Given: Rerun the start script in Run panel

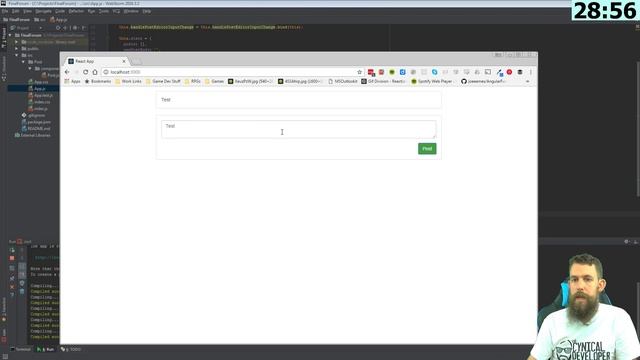Looking at the screenshot, I should tap(12, 250).
